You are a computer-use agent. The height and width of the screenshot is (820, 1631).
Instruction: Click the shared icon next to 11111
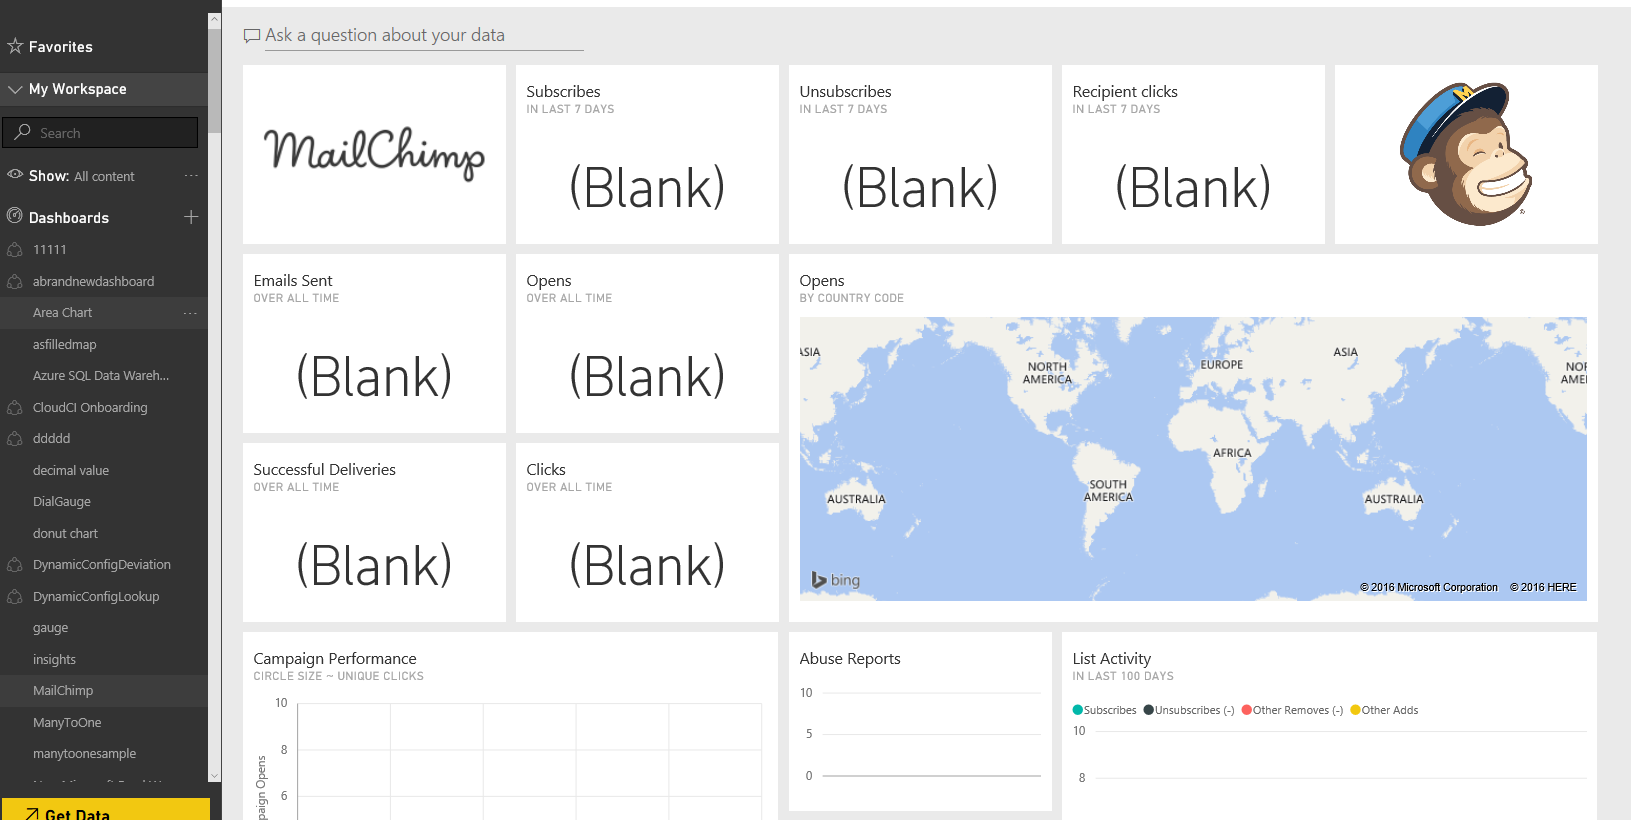(15, 249)
